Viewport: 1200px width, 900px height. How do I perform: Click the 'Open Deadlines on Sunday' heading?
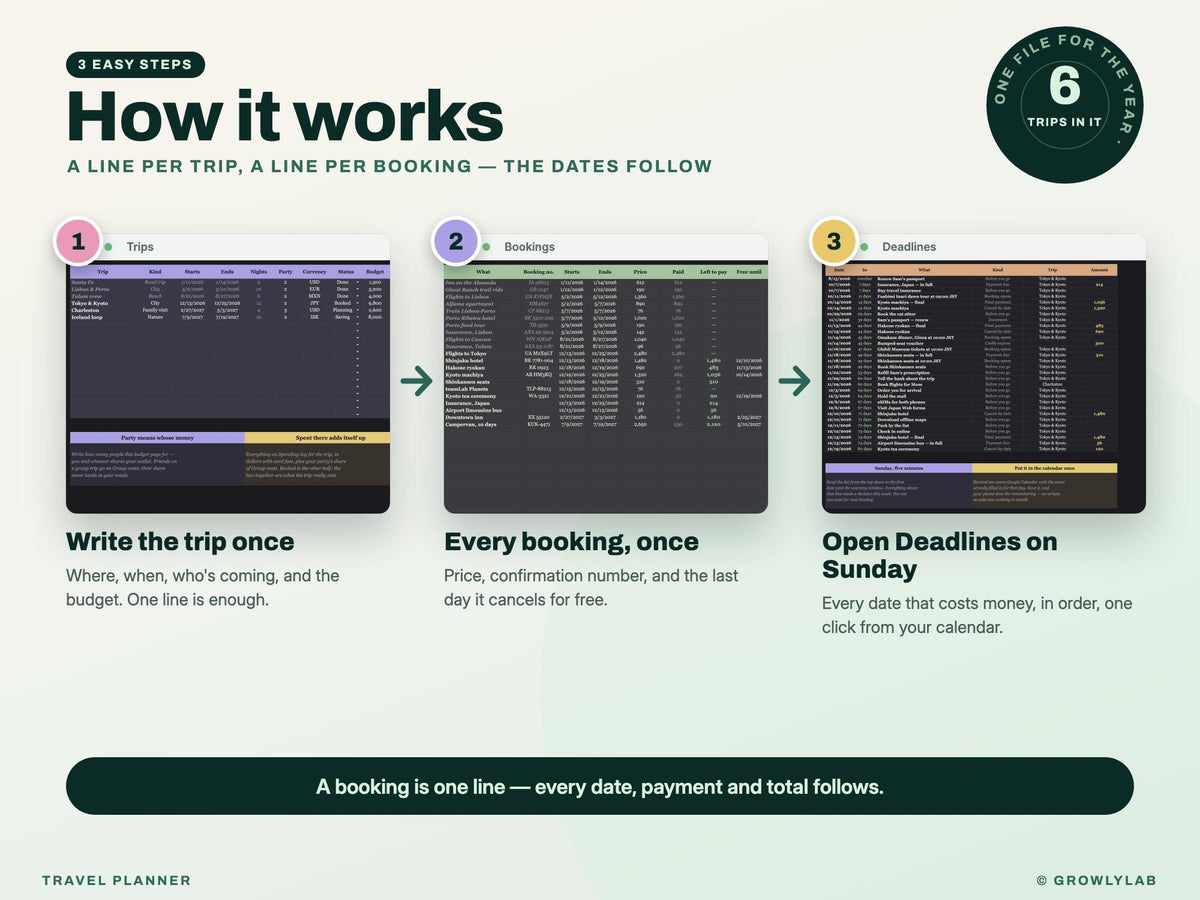(x=939, y=556)
